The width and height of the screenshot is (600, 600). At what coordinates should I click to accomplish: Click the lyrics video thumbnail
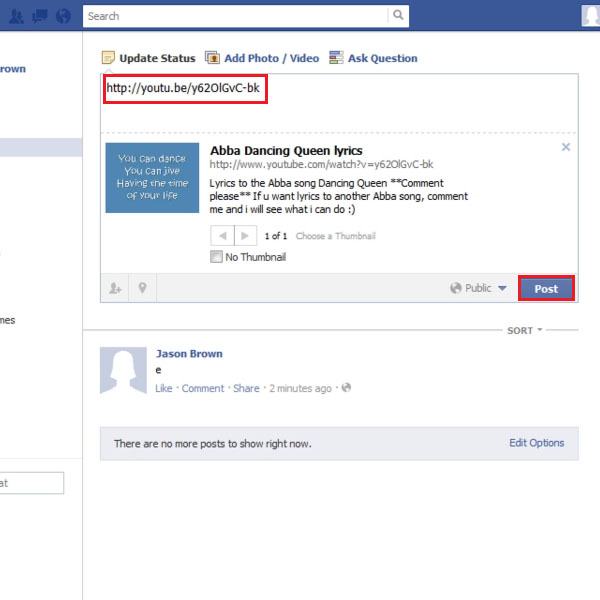(x=152, y=178)
